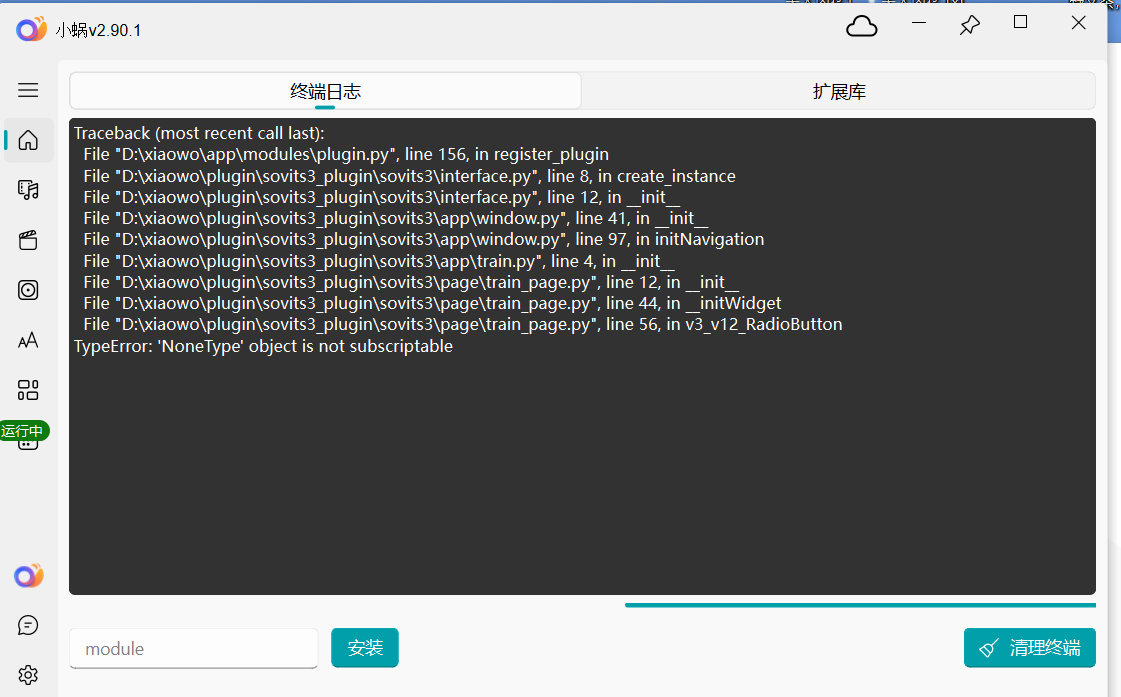Open the record disc sidebar icon
Image resolution: width=1121 pixels, height=697 pixels.
tap(28, 290)
